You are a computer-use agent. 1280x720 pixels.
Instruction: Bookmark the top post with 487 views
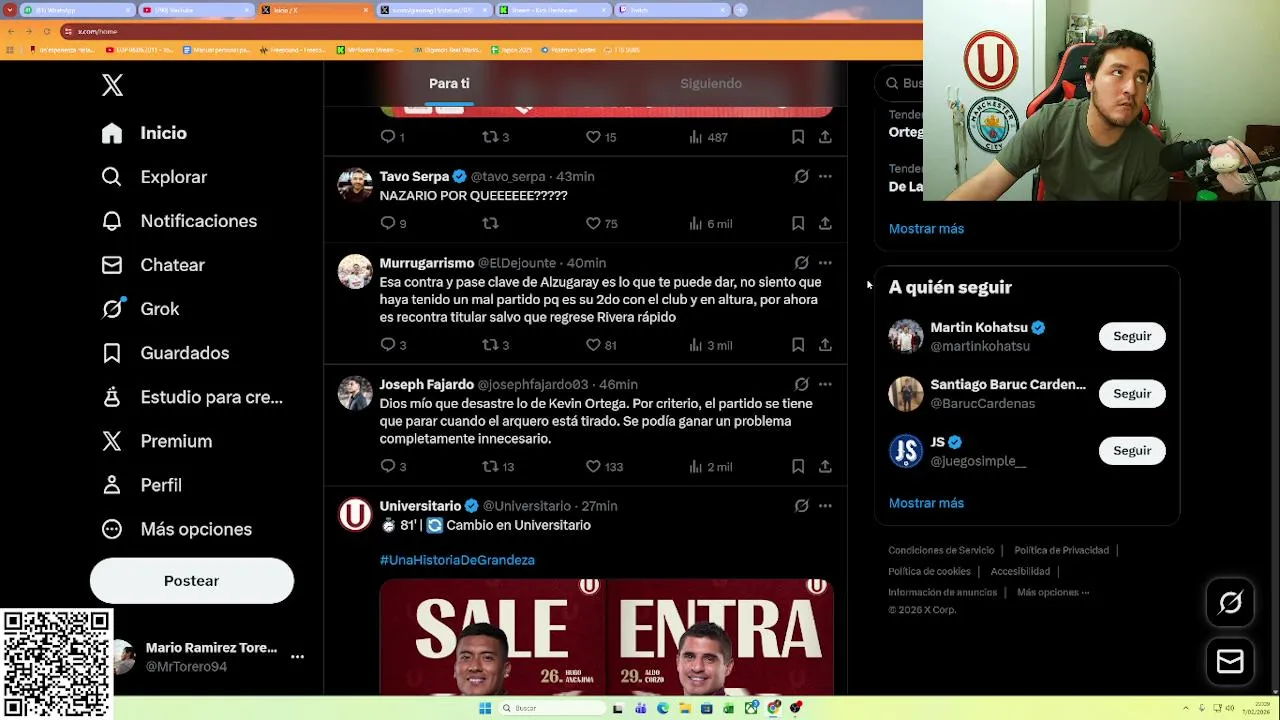[798, 137]
